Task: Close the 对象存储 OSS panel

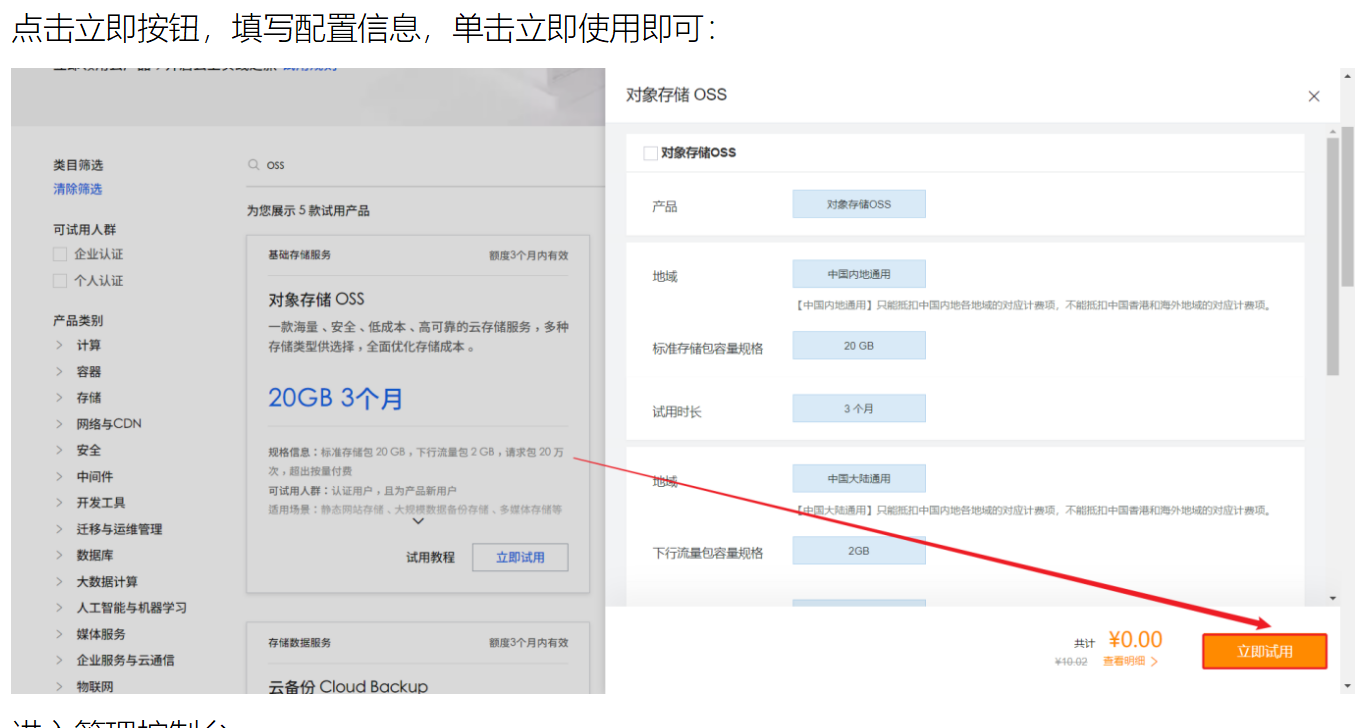Action: tap(1314, 96)
